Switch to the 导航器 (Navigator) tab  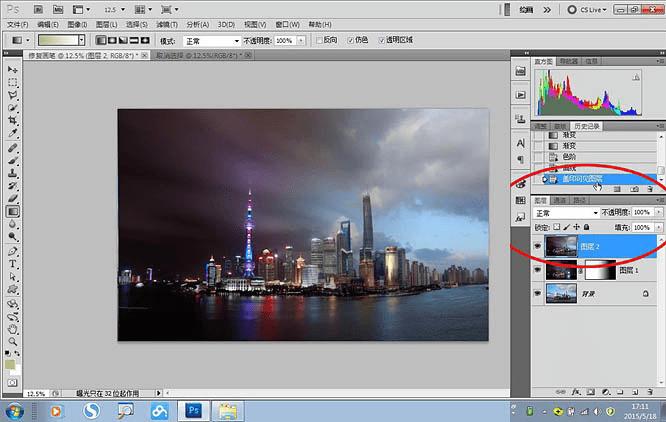point(569,62)
